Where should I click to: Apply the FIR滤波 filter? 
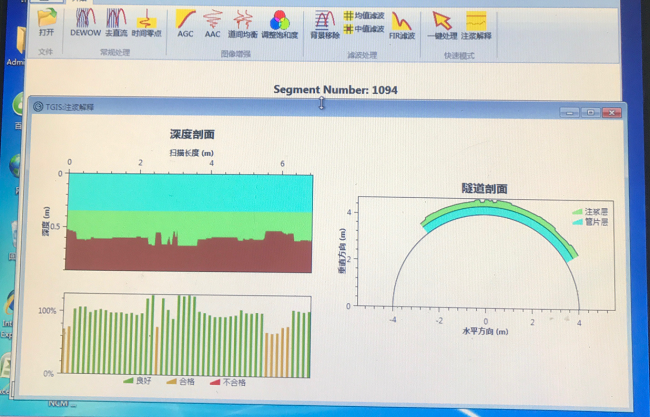tap(401, 21)
